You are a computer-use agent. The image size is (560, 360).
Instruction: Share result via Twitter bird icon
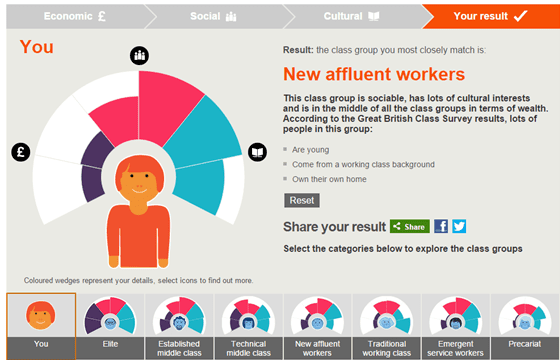click(x=459, y=226)
